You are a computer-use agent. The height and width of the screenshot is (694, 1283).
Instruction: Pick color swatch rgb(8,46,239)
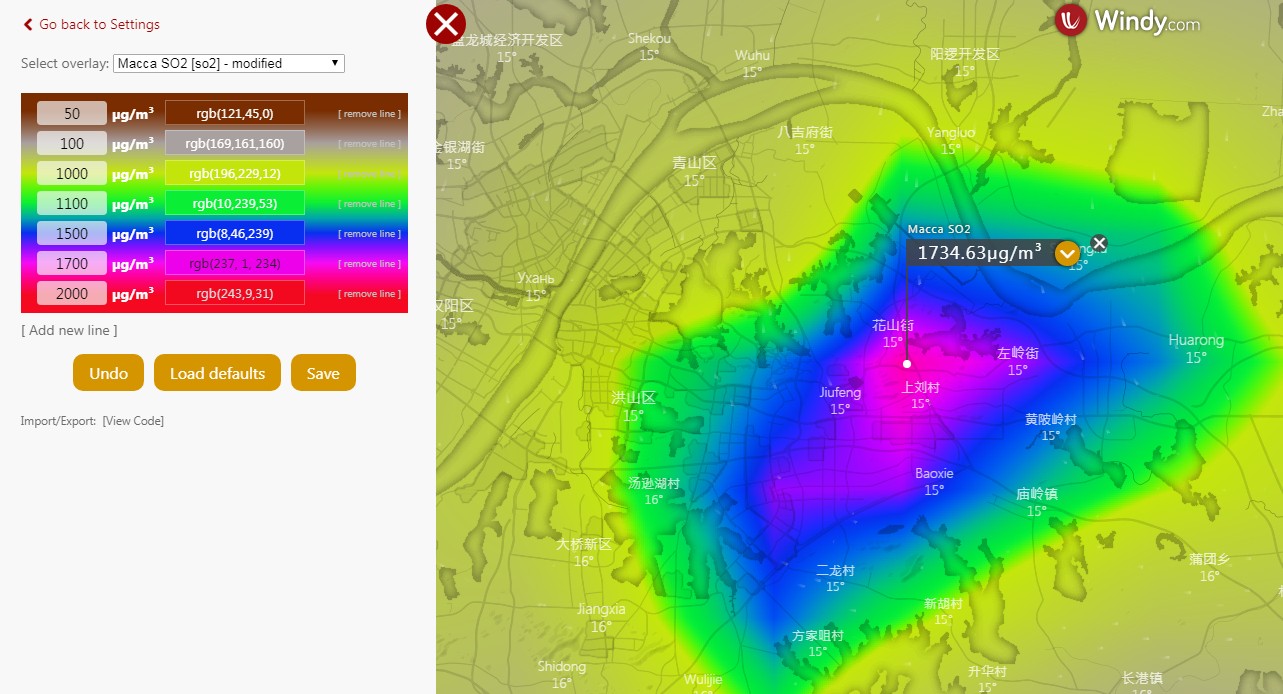click(235, 233)
